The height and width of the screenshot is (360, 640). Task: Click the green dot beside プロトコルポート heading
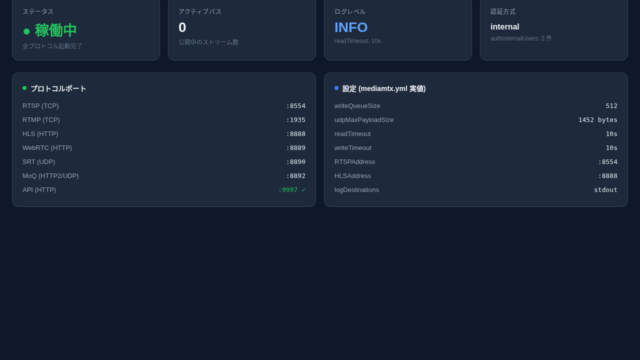[x=24, y=88]
